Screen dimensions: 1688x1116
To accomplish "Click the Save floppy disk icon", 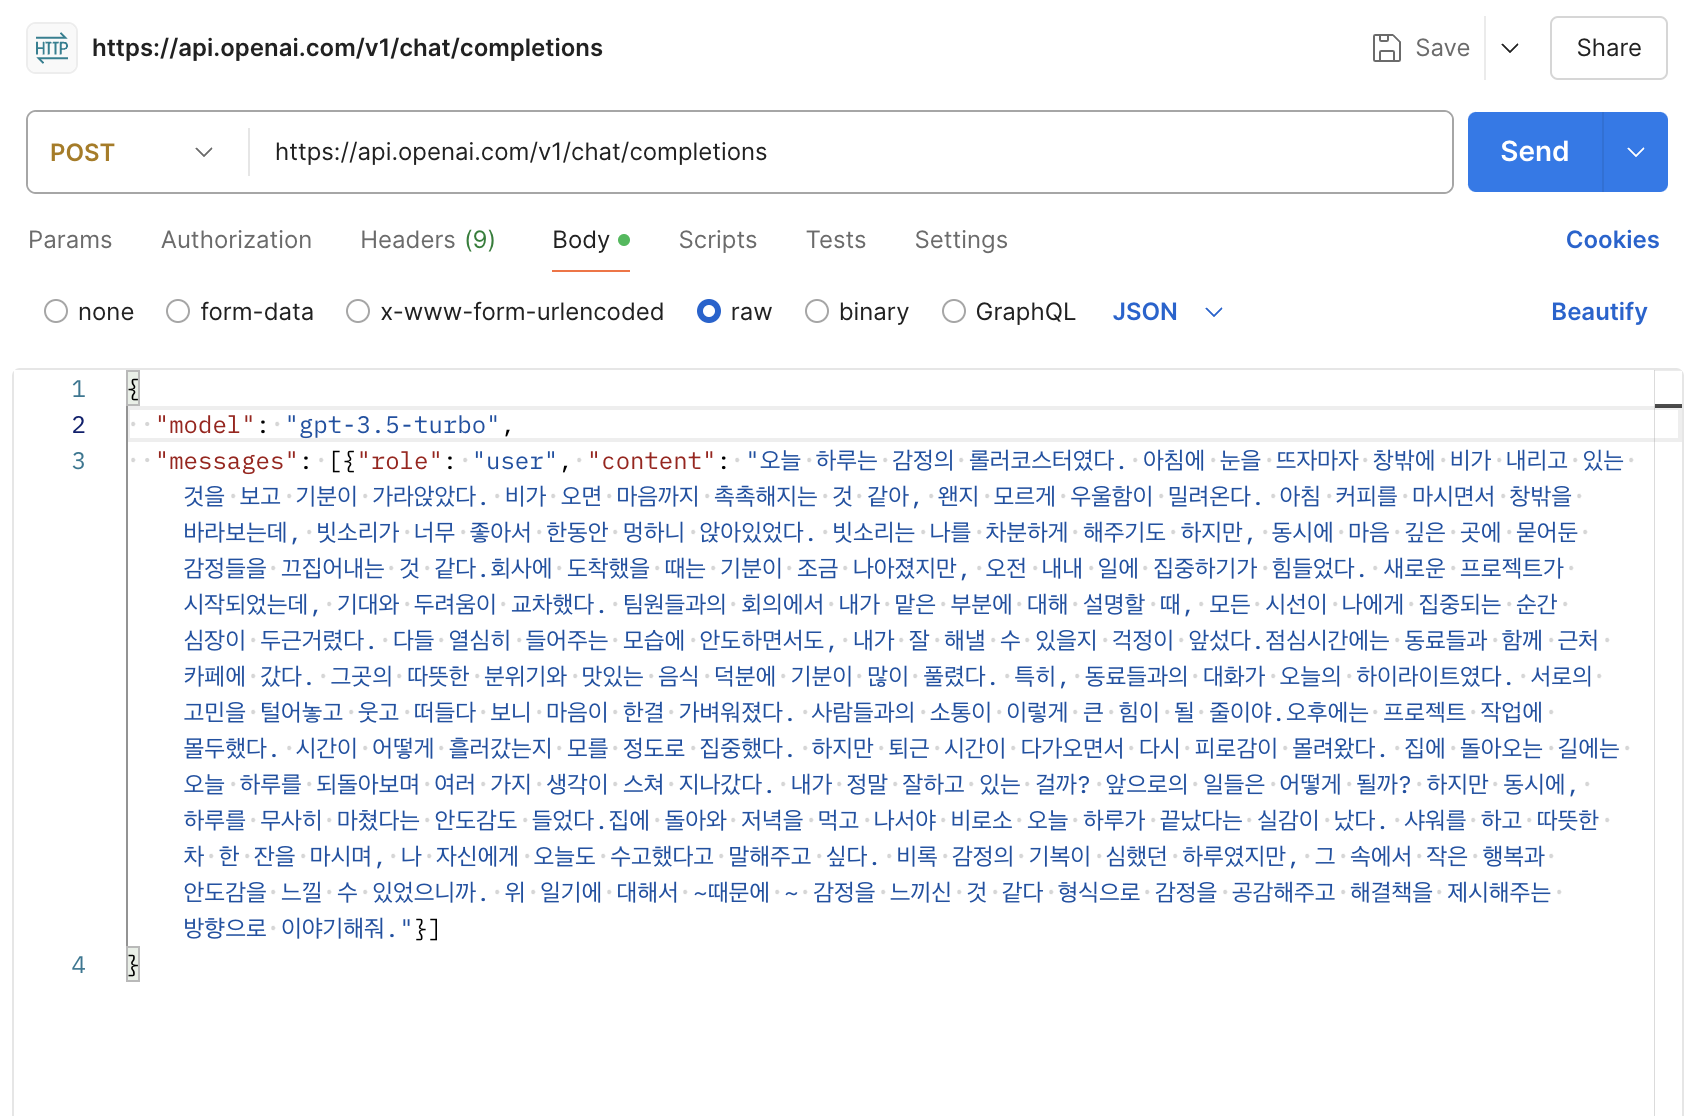I will [x=1386, y=48].
